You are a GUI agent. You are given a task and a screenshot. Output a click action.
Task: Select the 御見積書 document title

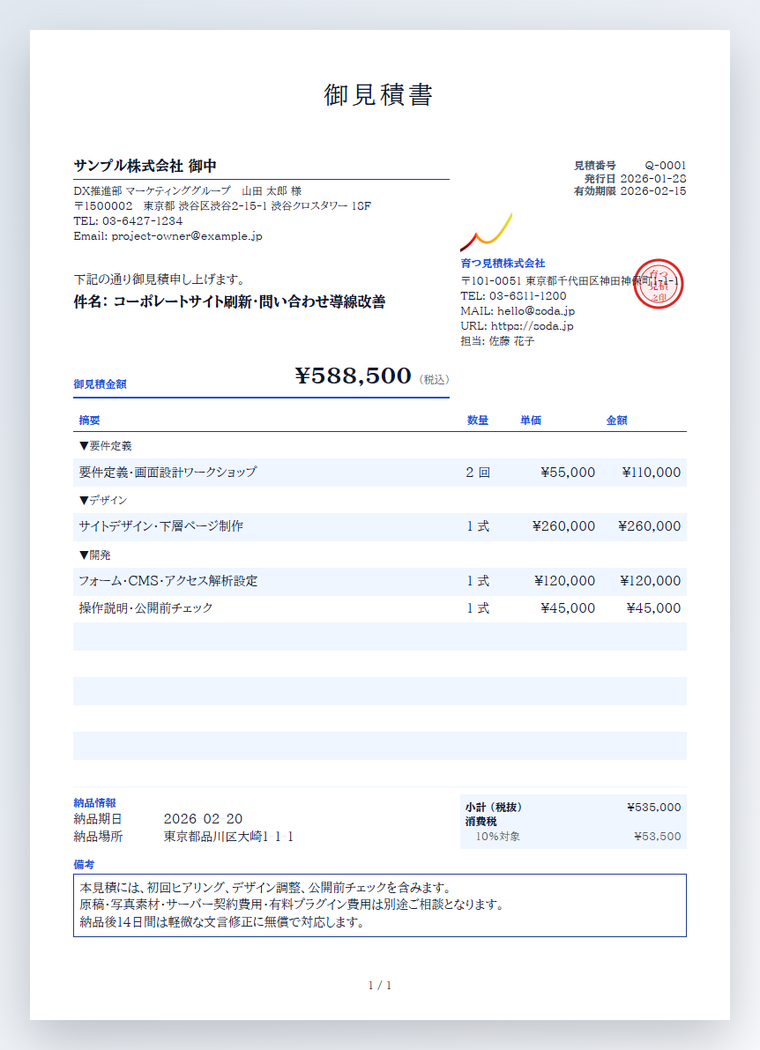379,95
